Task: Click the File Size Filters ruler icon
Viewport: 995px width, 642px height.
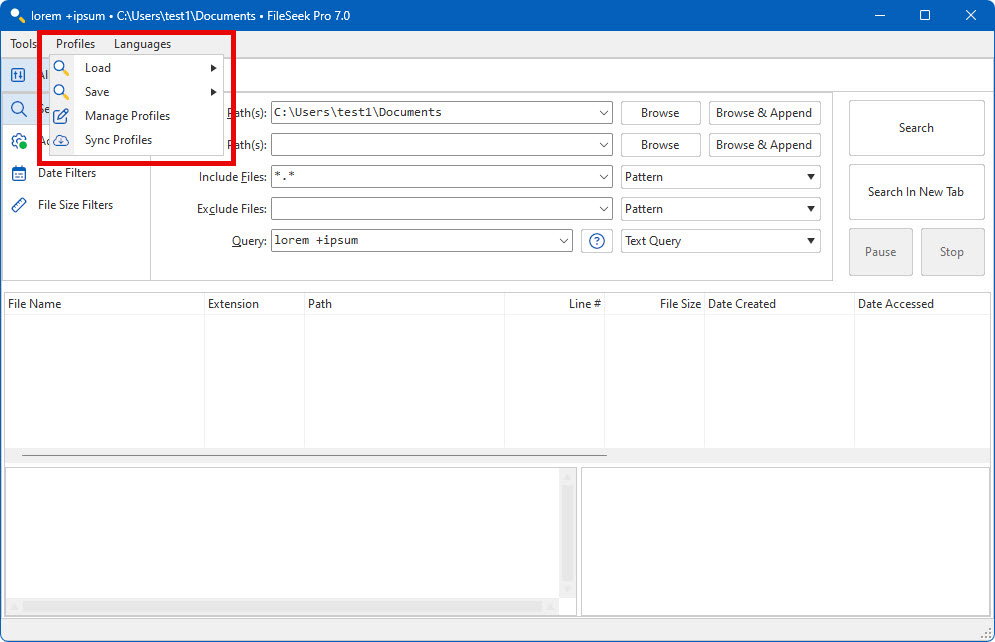Action: 19,205
